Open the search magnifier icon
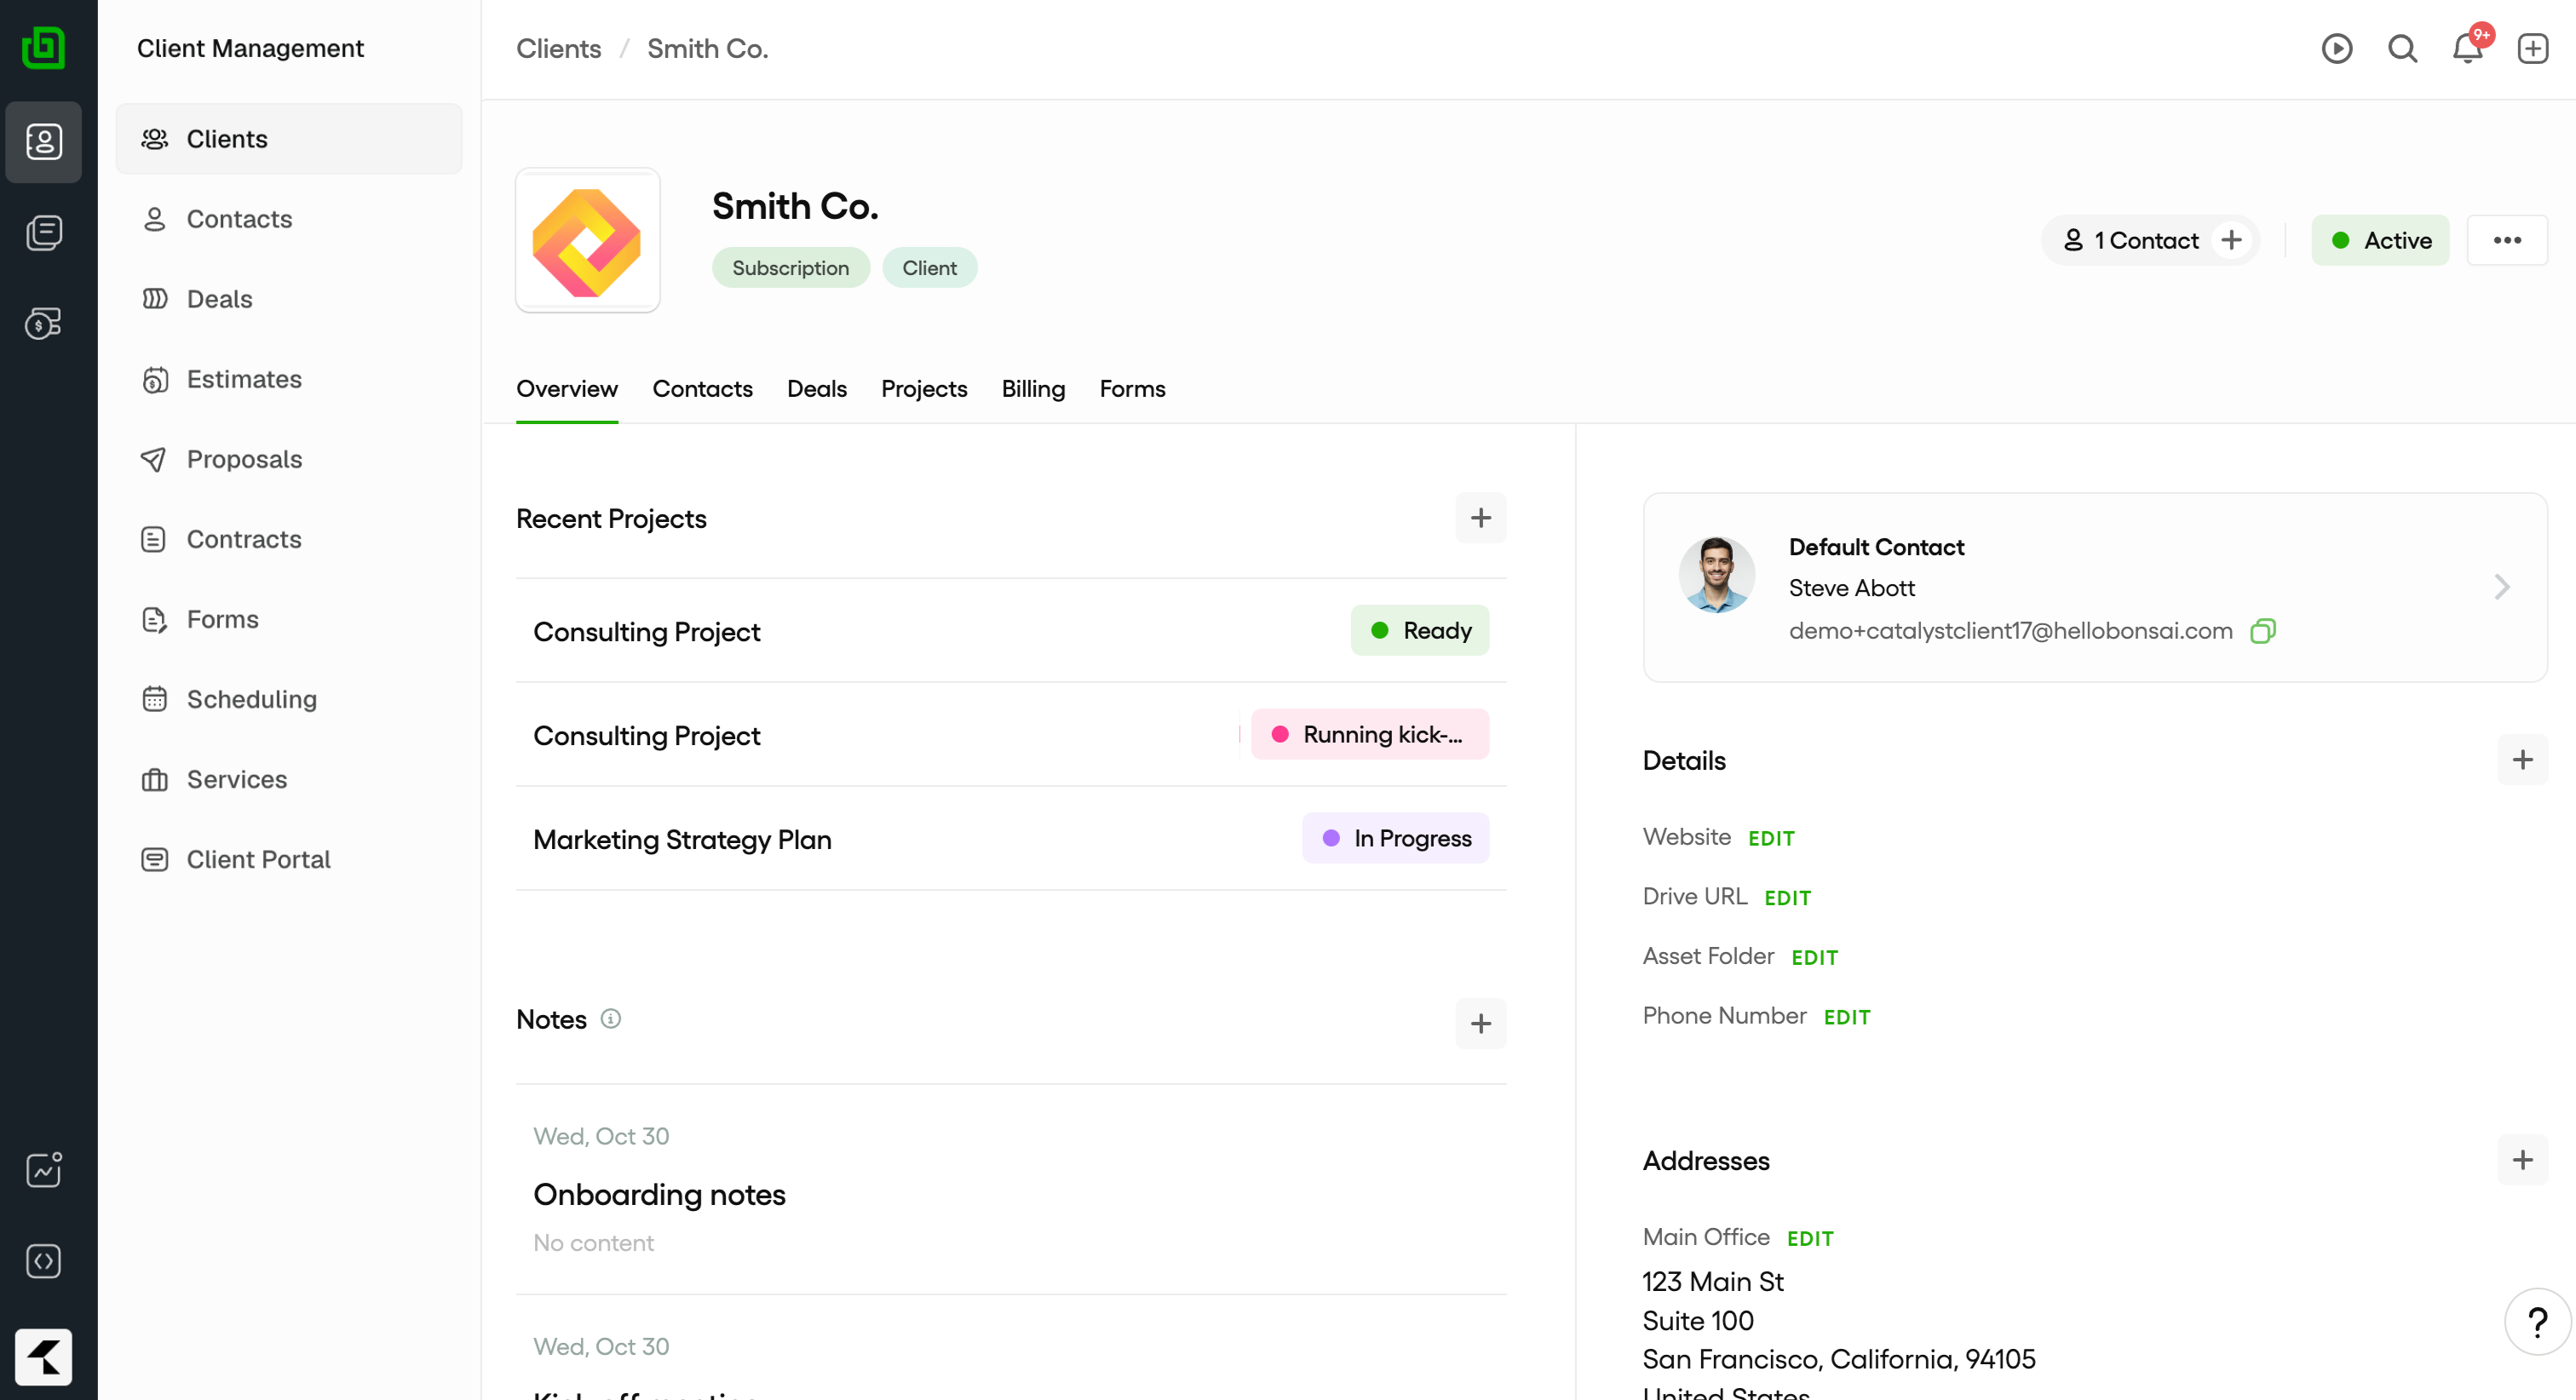This screenshot has width=2576, height=1400. click(2402, 49)
